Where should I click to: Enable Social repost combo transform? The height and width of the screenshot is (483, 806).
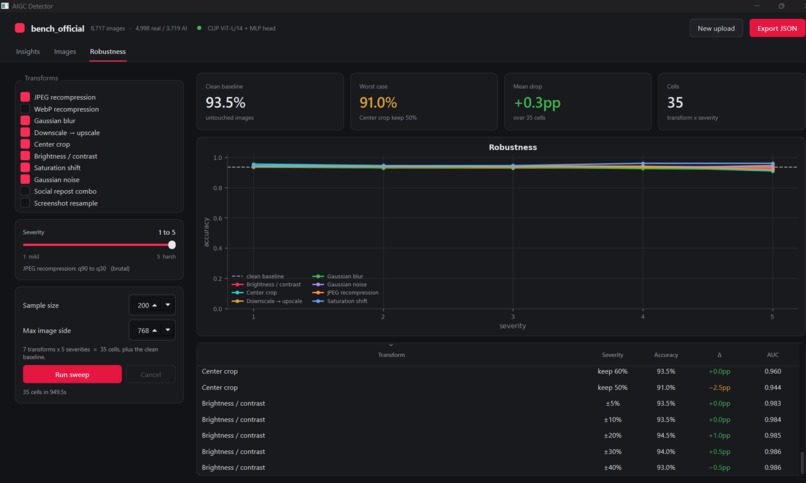point(25,191)
